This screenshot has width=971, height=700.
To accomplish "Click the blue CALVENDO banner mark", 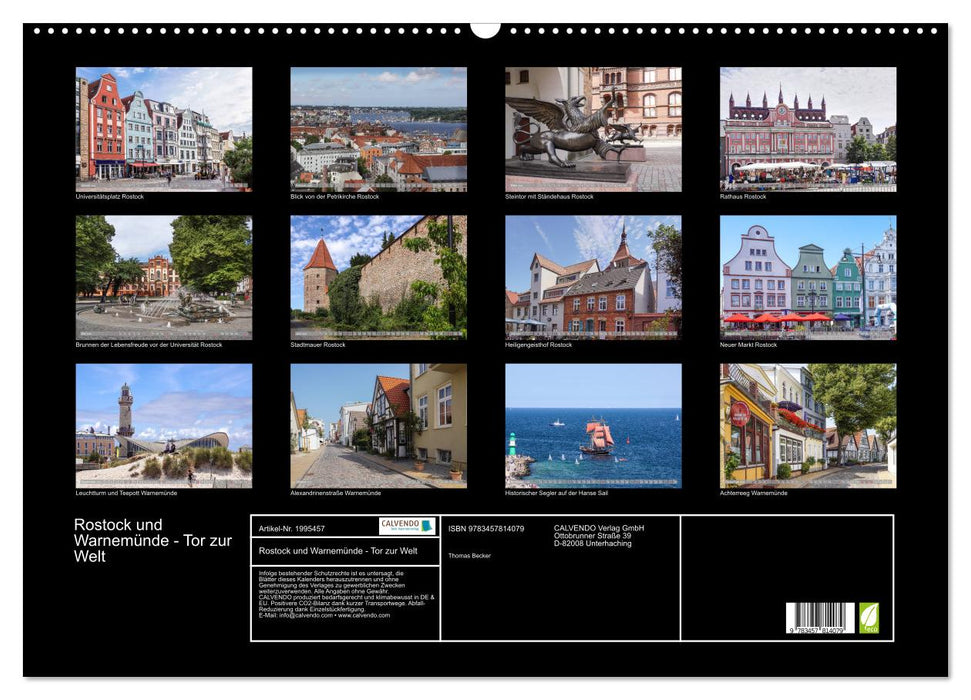I will pos(426,525).
